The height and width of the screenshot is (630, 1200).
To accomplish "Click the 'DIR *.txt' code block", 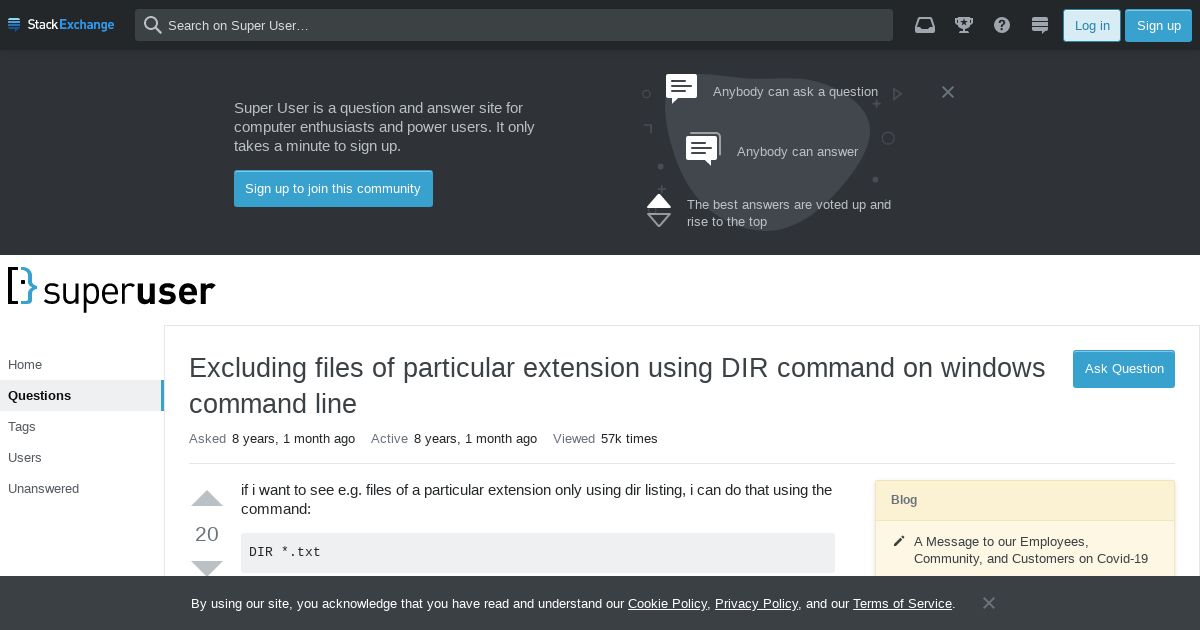I will point(538,552).
